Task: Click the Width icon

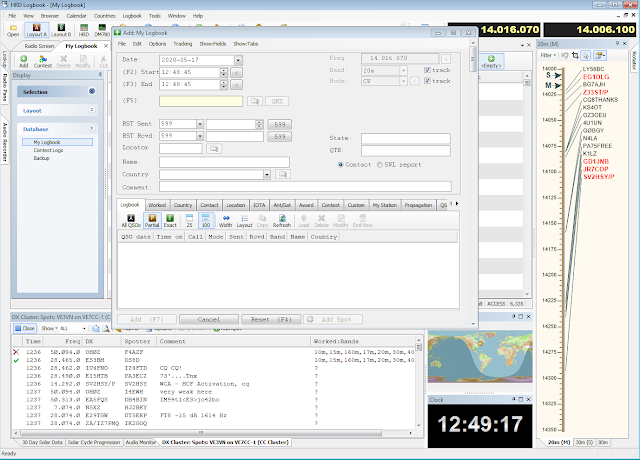Action: coord(225,221)
